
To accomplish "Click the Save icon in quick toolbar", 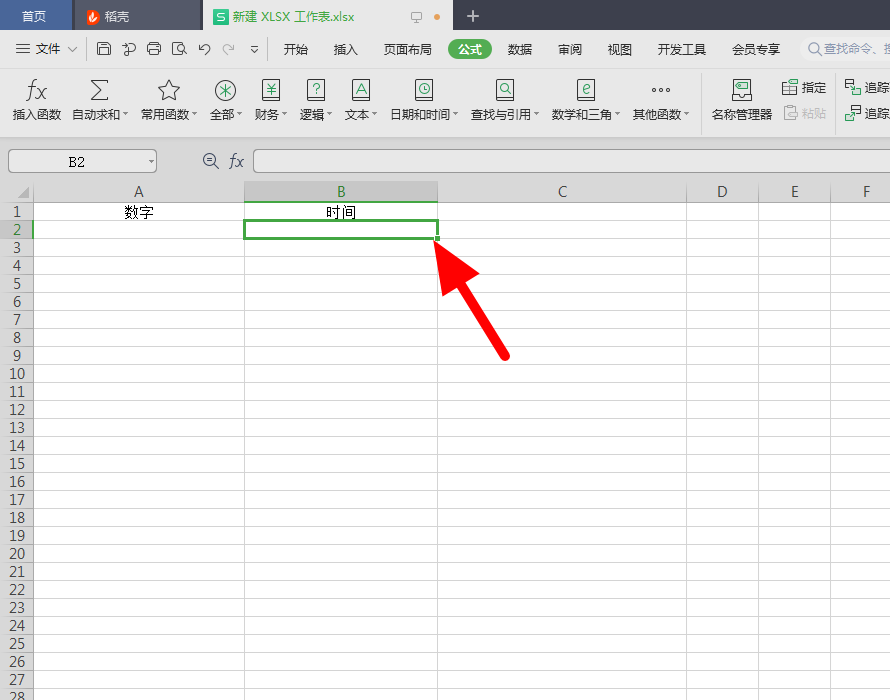I will 103,49.
